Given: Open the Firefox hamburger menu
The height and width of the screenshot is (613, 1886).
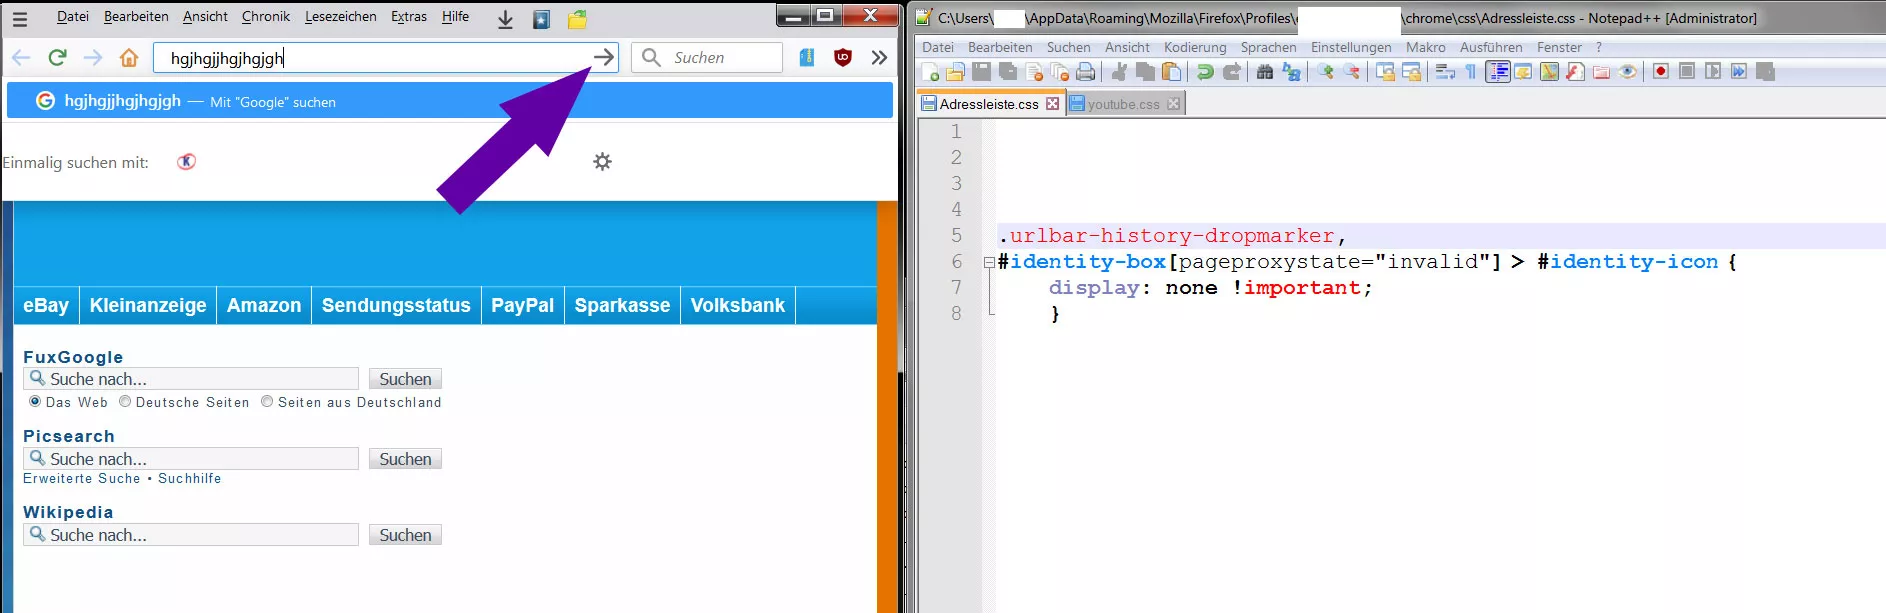Looking at the screenshot, I should (19, 18).
